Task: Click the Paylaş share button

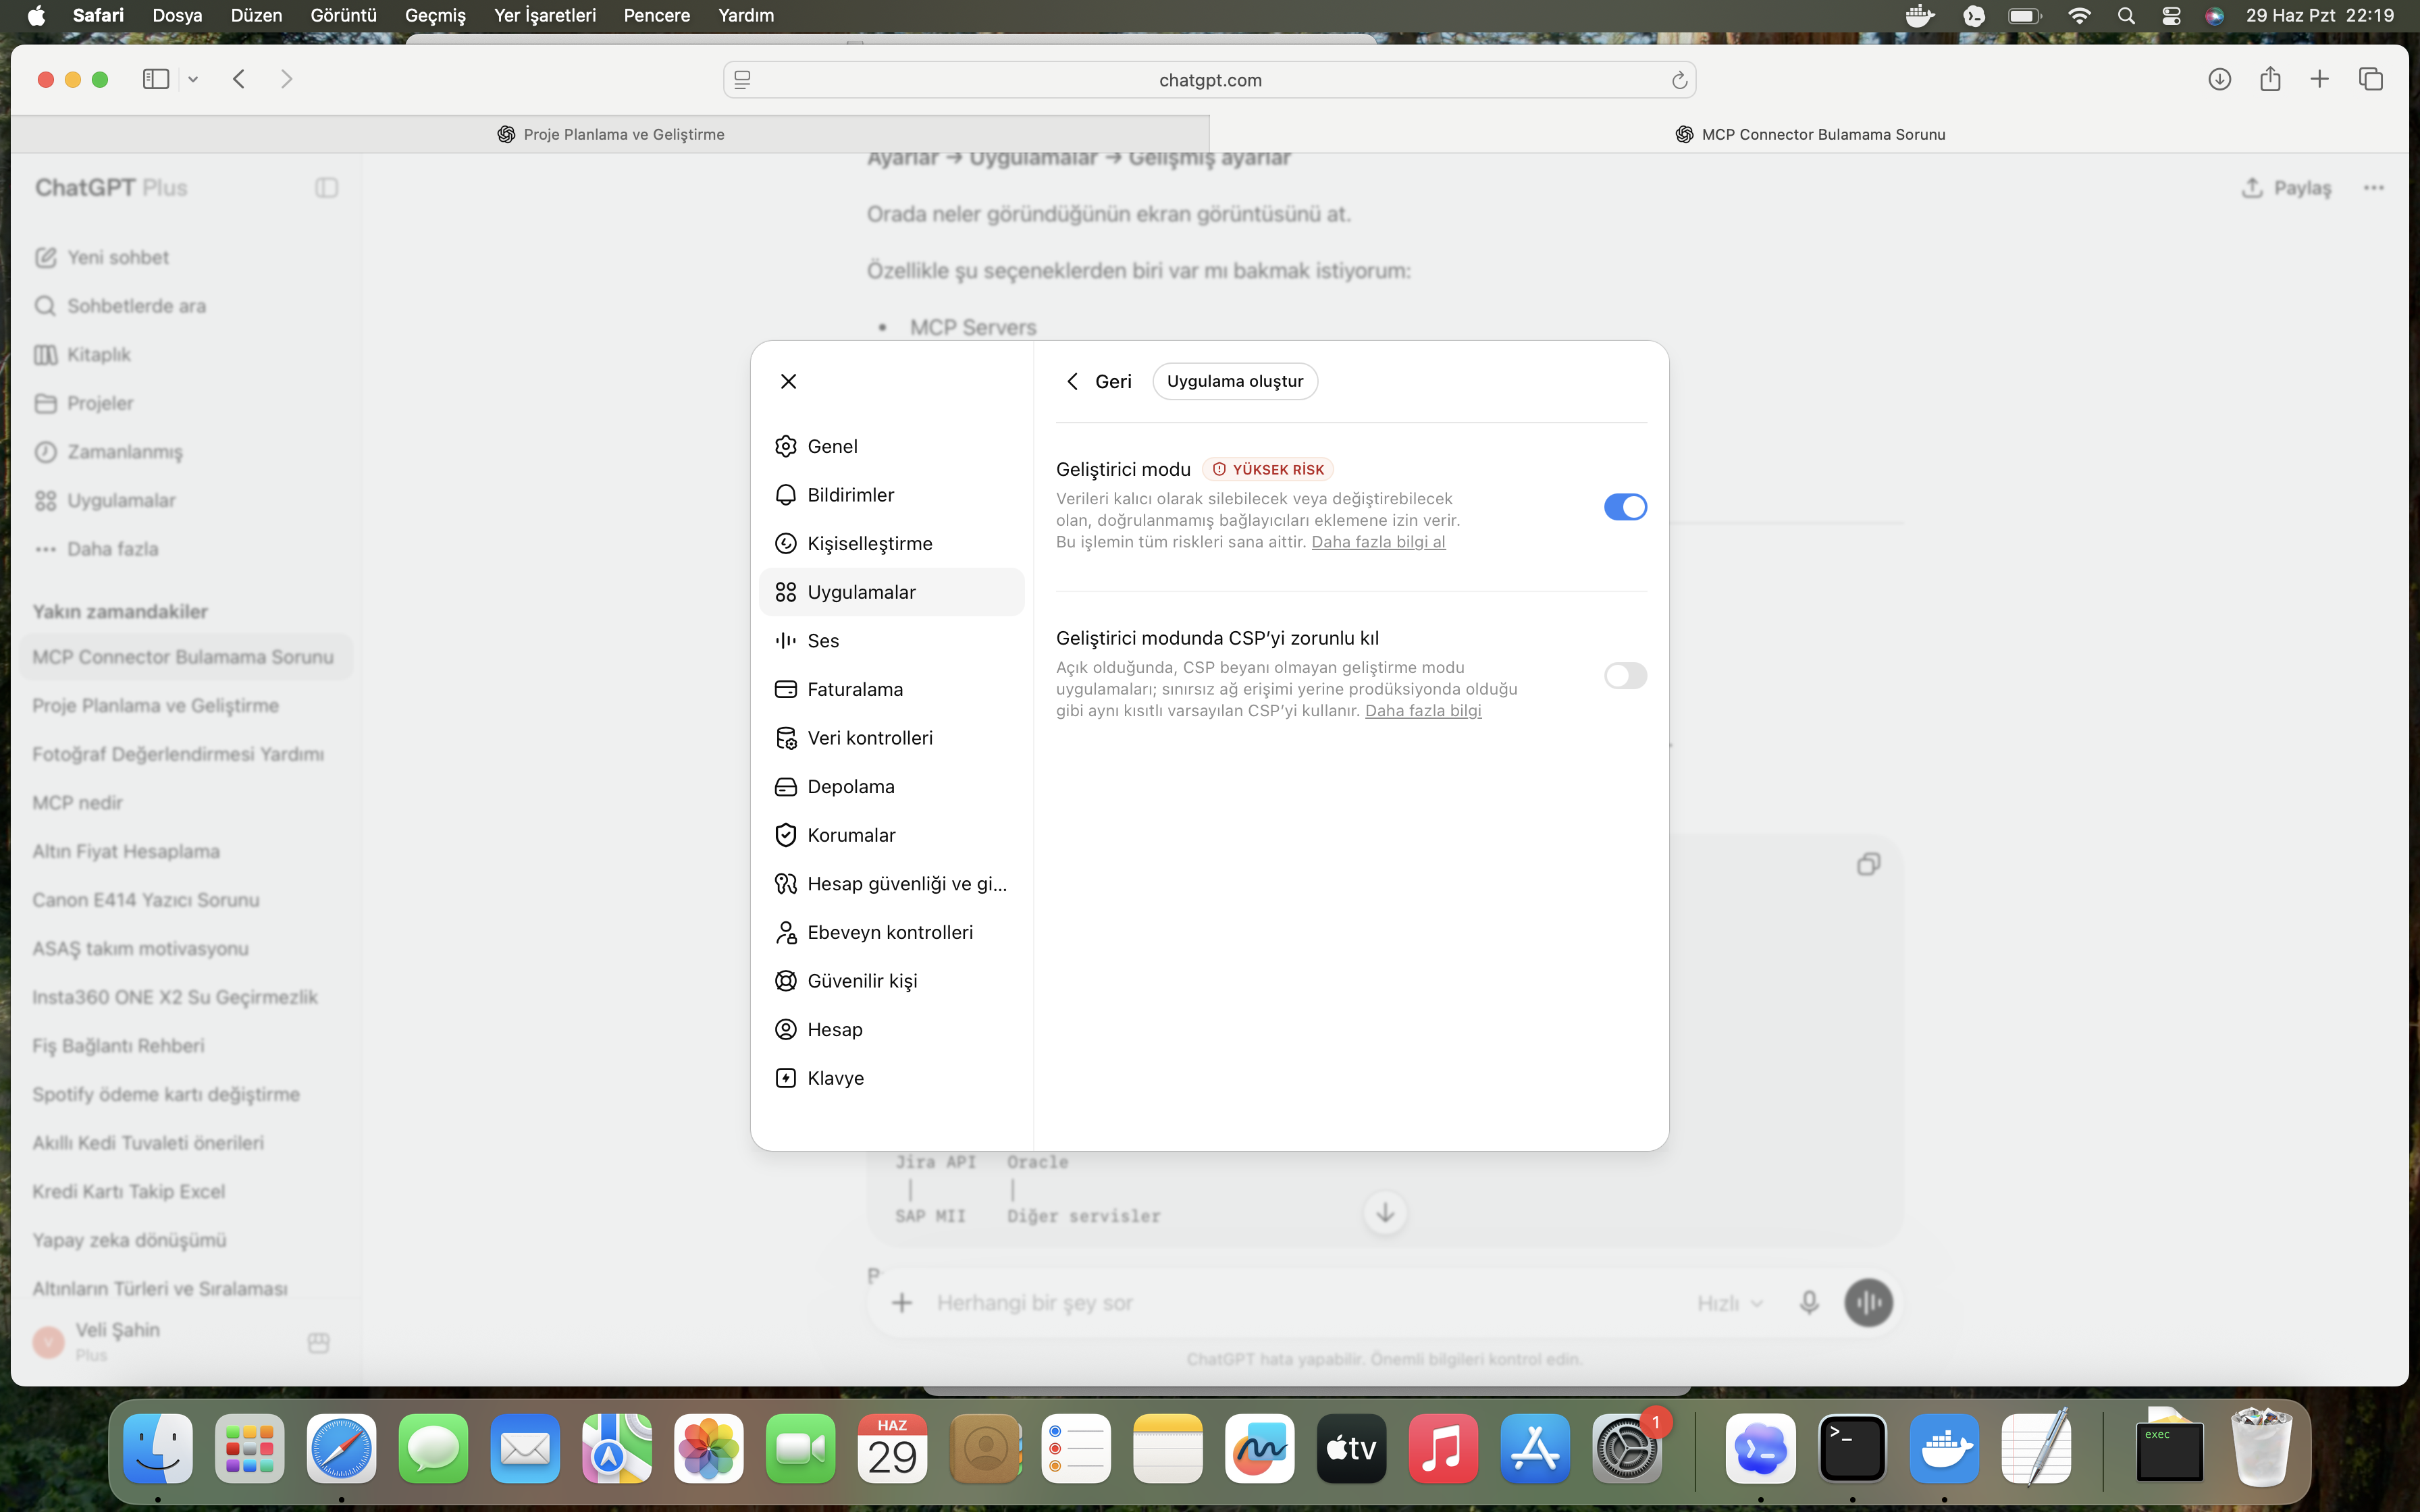Action: click(x=2286, y=188)
